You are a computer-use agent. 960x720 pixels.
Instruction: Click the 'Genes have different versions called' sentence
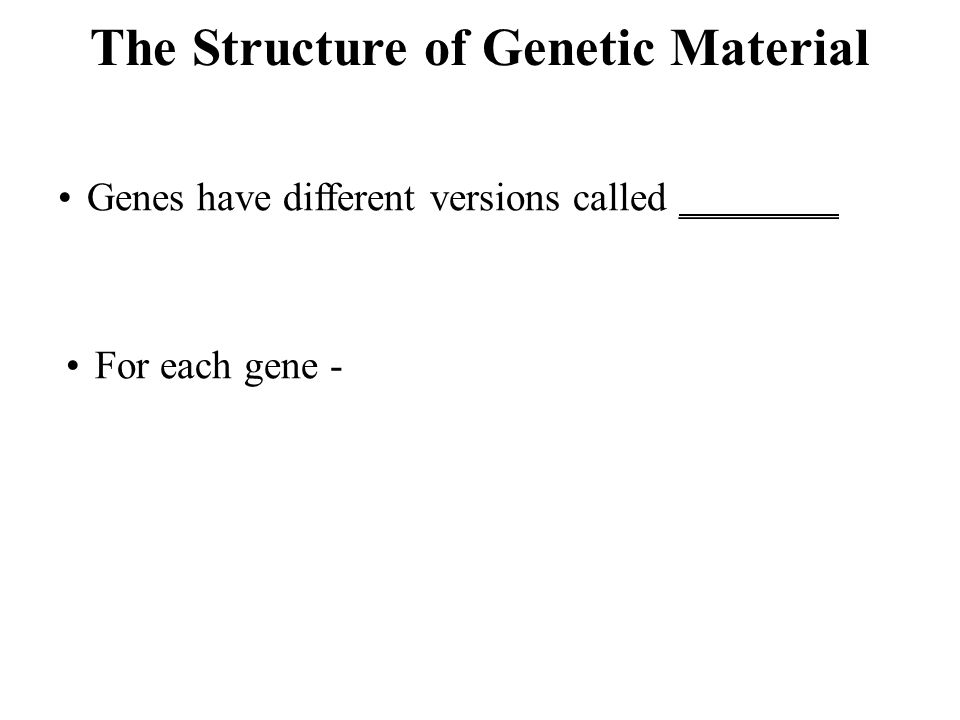tap(377, 198)
